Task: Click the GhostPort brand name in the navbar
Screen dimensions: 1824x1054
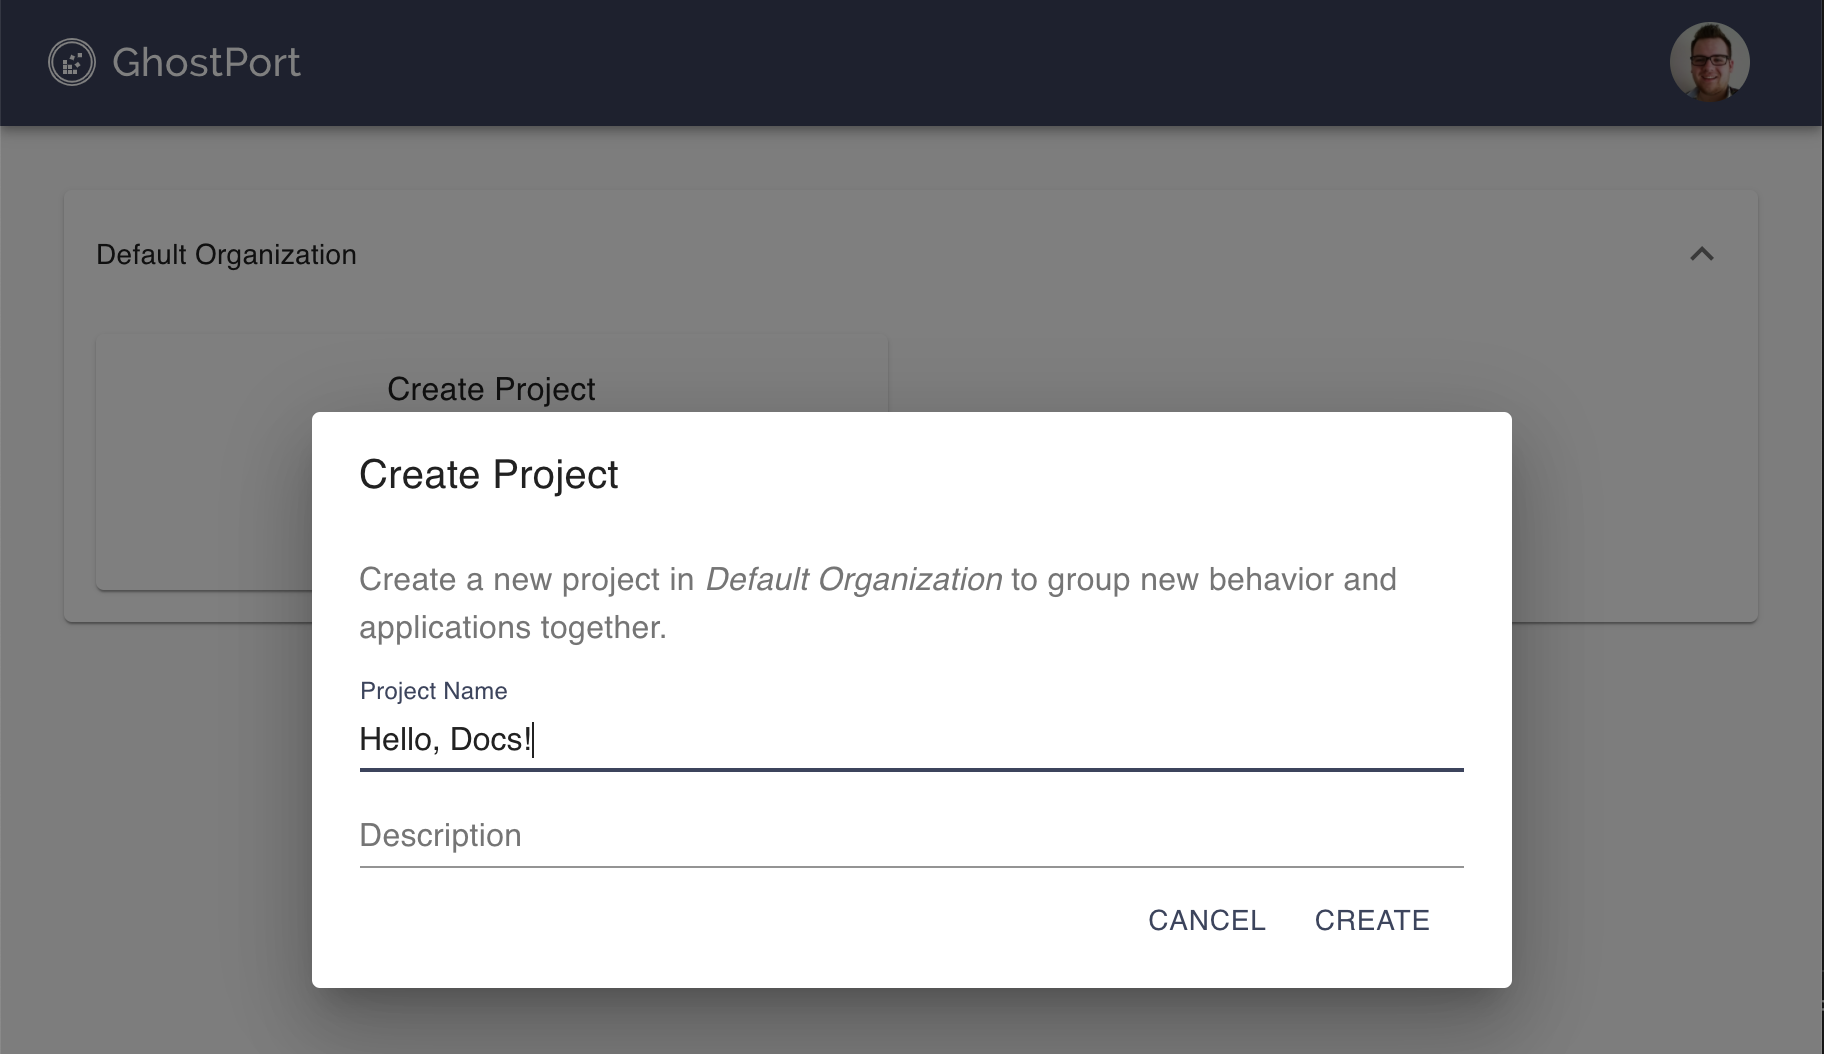Action: (x=205, y=62)
